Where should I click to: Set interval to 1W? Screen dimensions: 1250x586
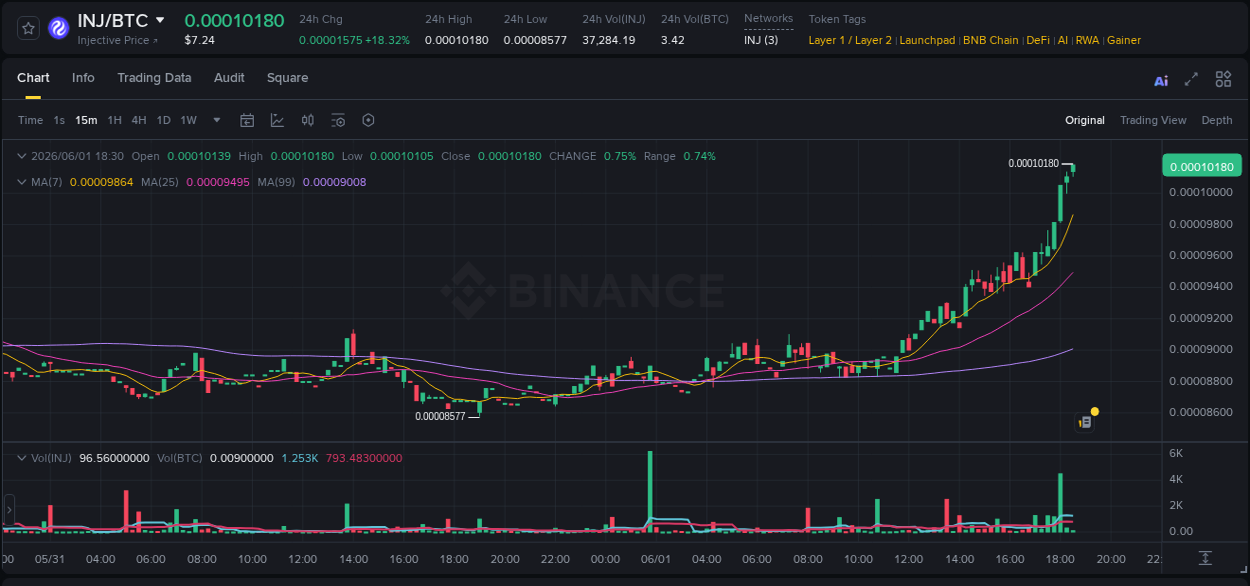(x=188, y=120)
